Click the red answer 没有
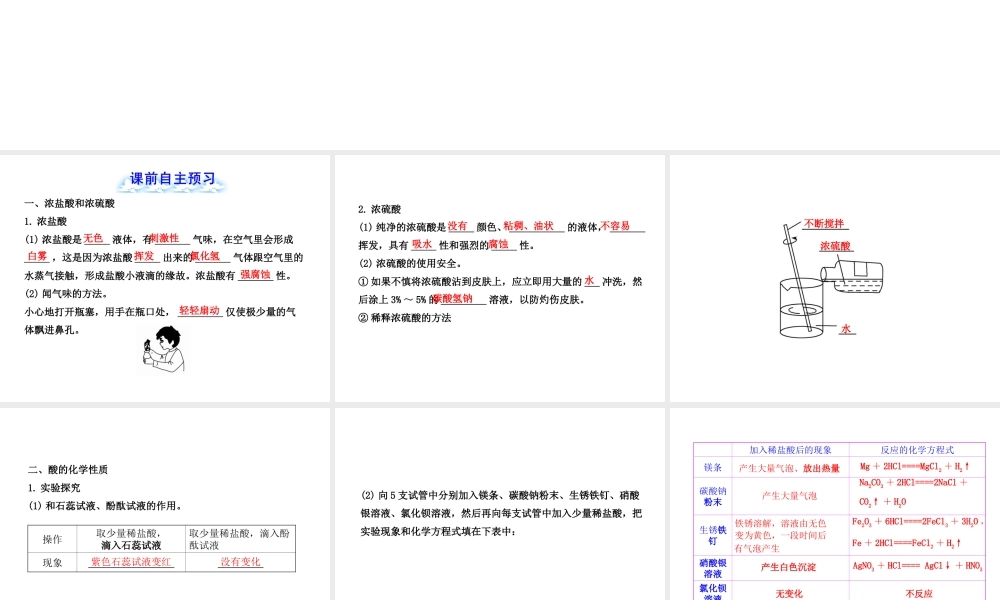Viewport: 1000px width, 600px height. tap(457, 226)
